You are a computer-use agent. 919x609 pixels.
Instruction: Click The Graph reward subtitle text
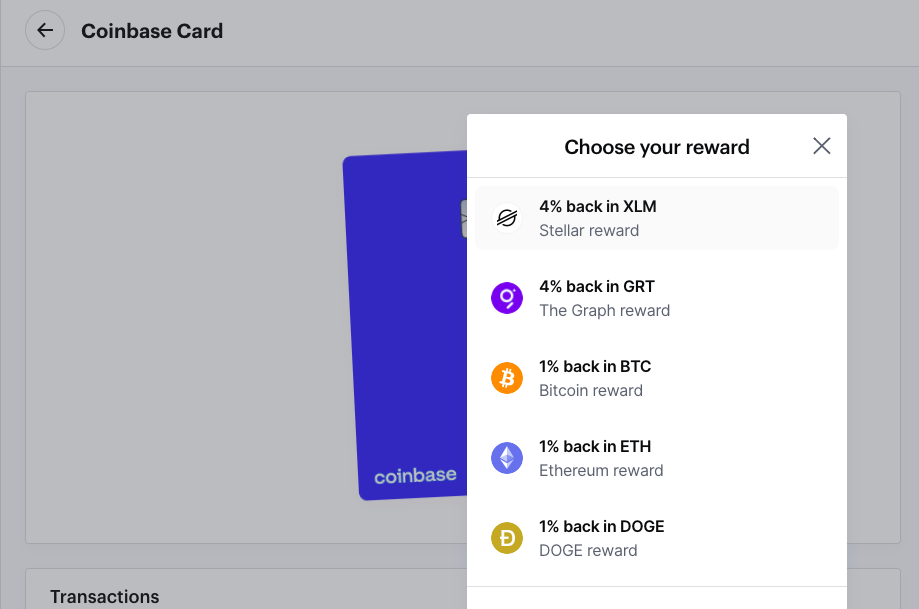pos(604,311)
